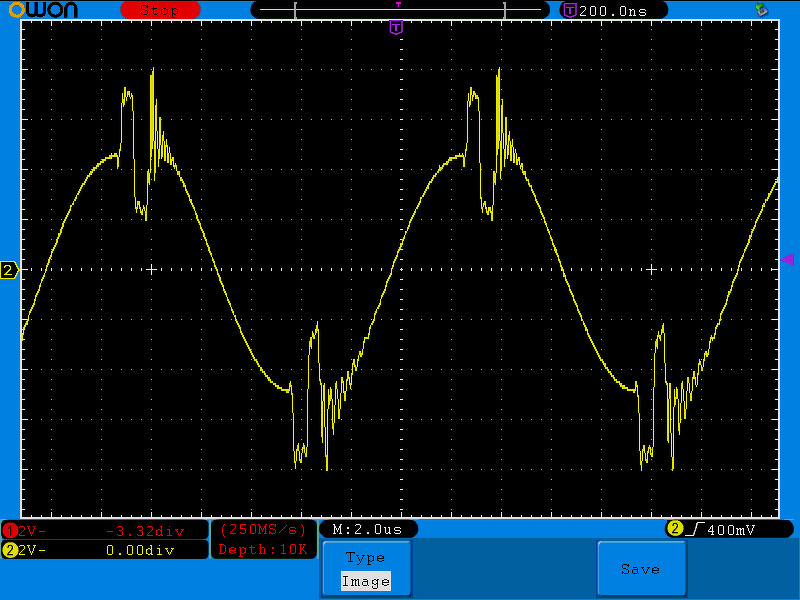Click the Depth:10K memory depth readout

[263, 549]
